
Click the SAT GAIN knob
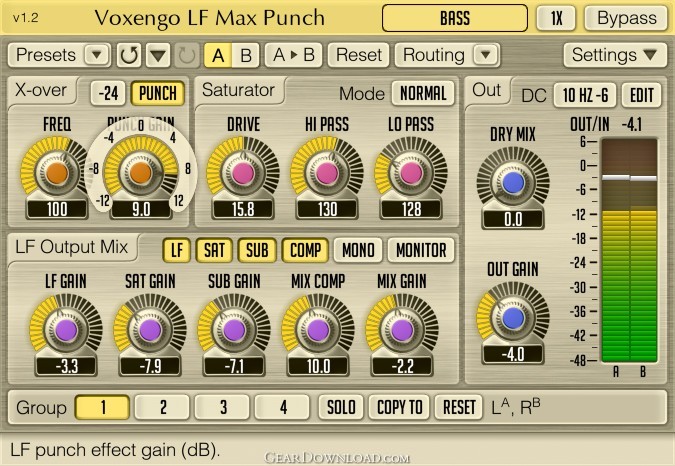150,330
